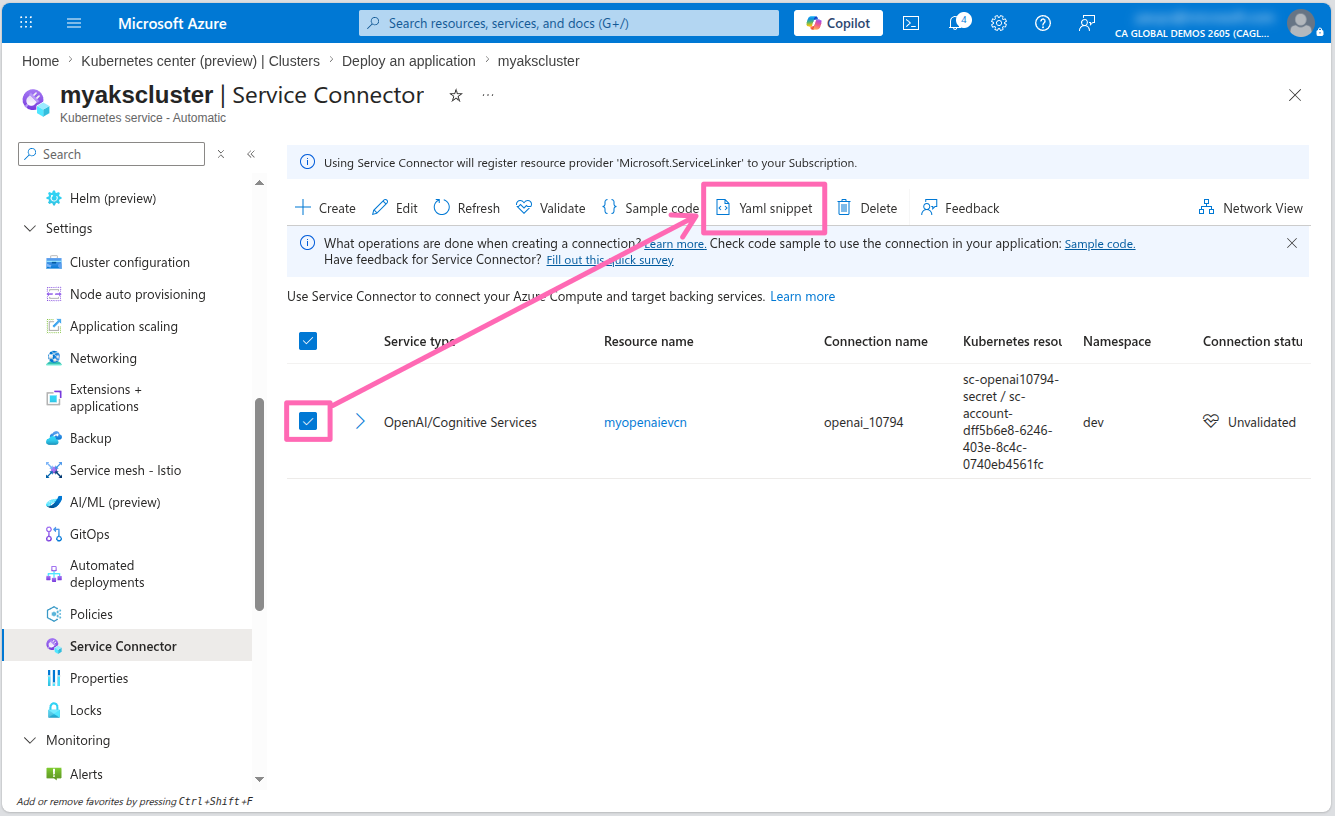Open portal settings gear
The width and height of the screenshot is (1335, 816).
(999, 23)
